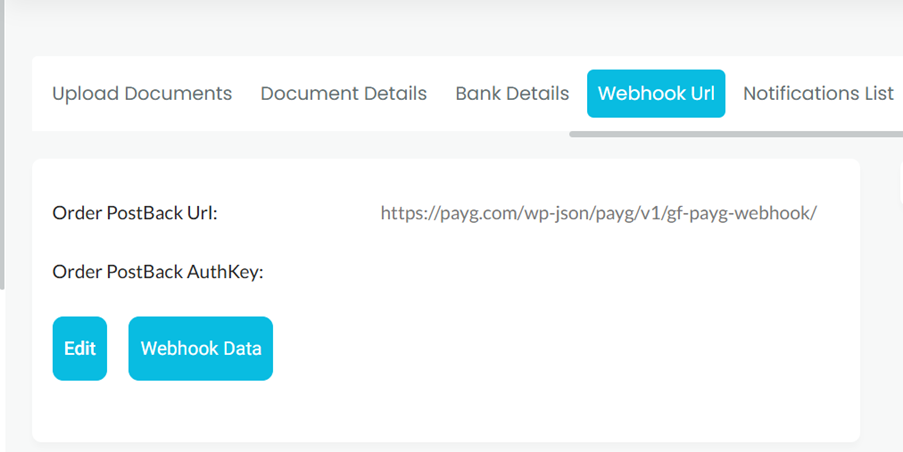Click the payg.com webhook URL text
903x452 pixels.
tap(598, 213)
